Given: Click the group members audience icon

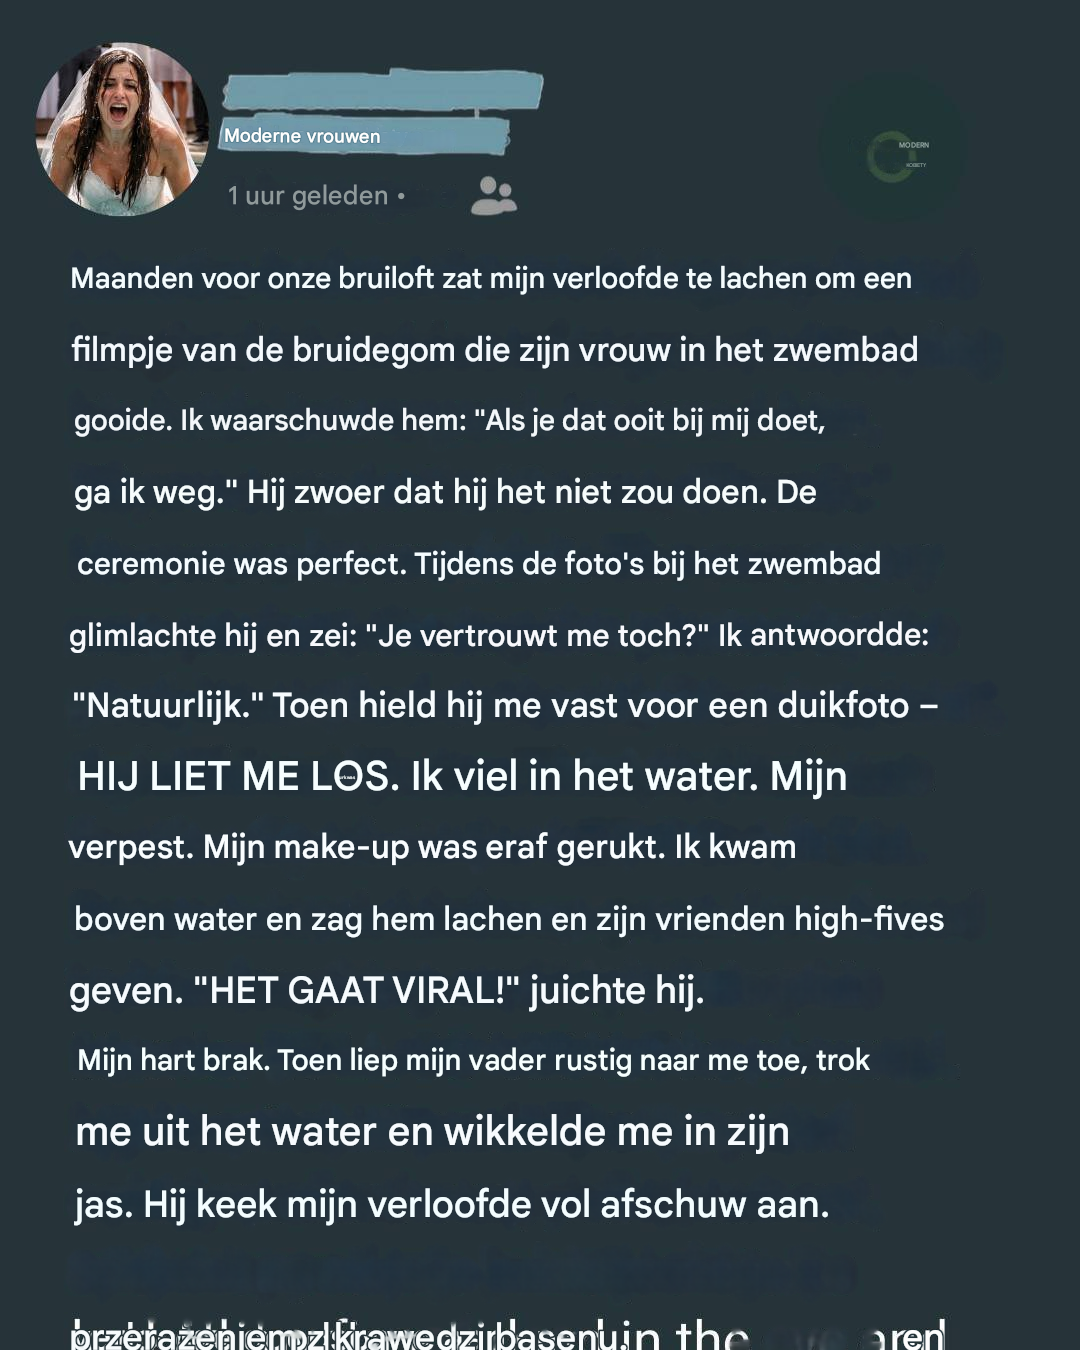Looking at the screenshot, I should point(493,196).
